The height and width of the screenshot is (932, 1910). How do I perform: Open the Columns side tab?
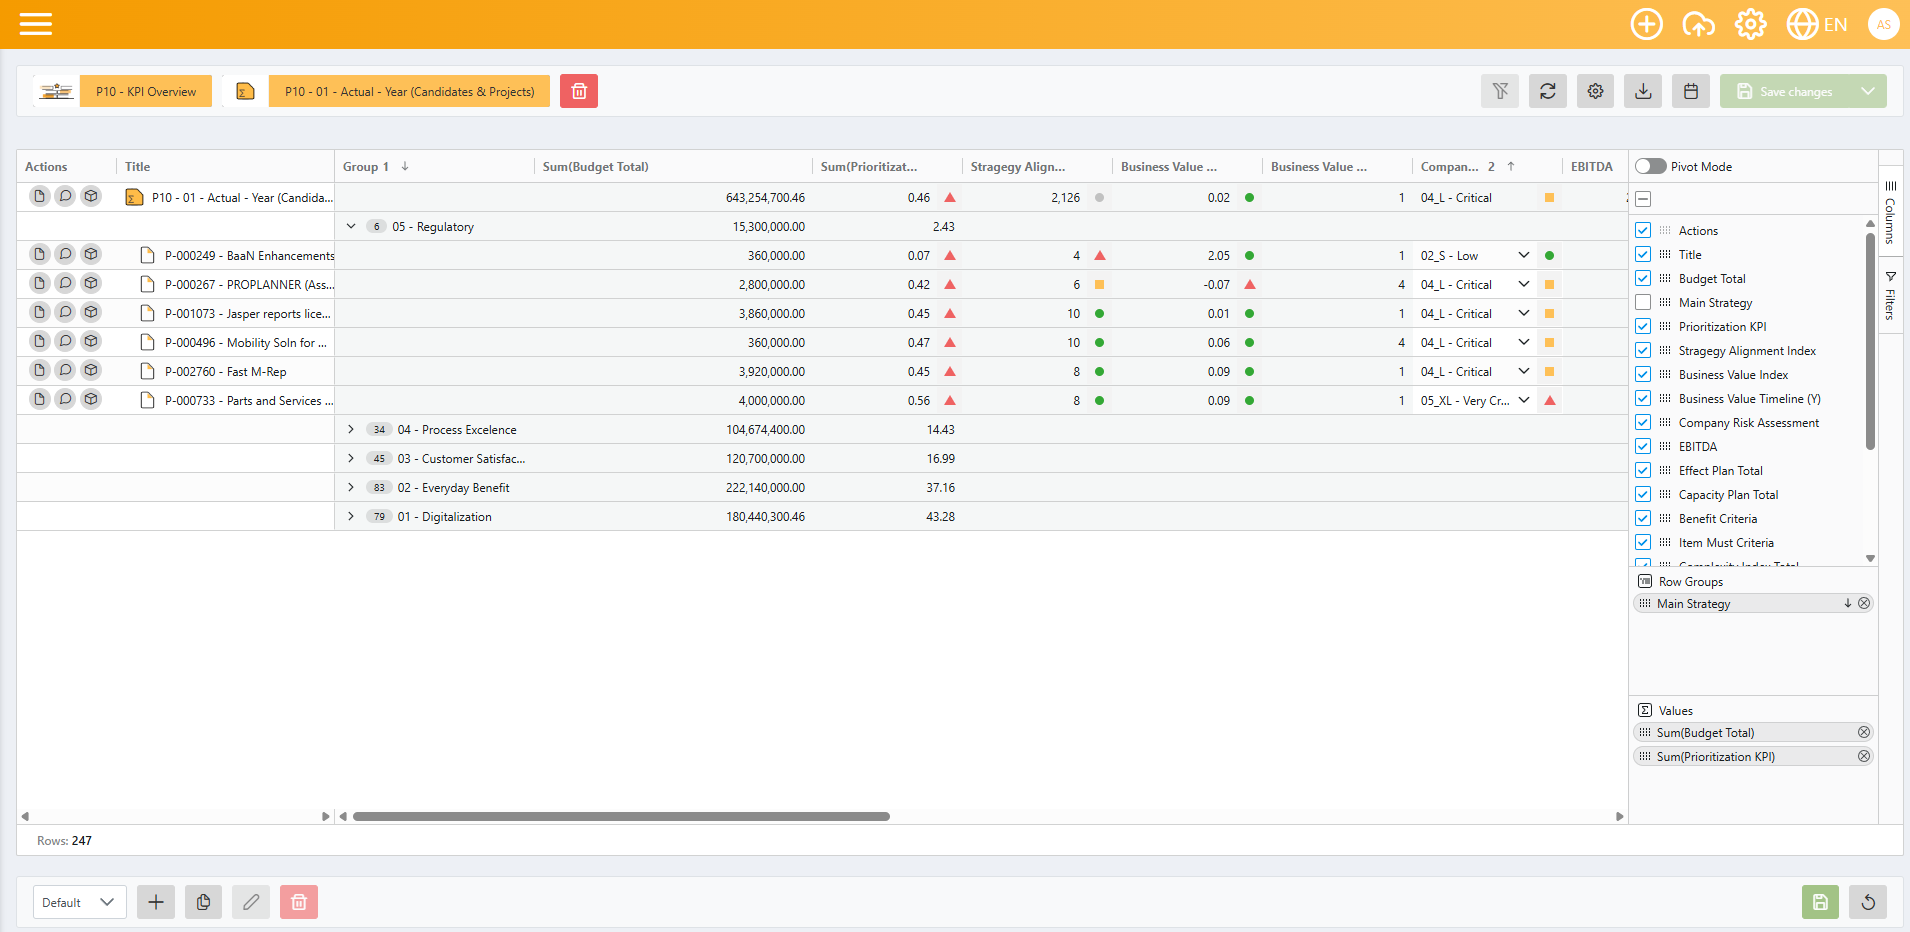pos(1890,212)
